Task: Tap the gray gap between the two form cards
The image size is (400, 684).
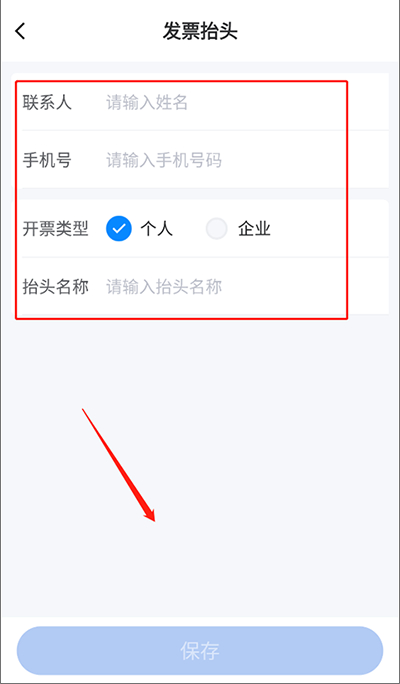Action: tap(200, 194)
